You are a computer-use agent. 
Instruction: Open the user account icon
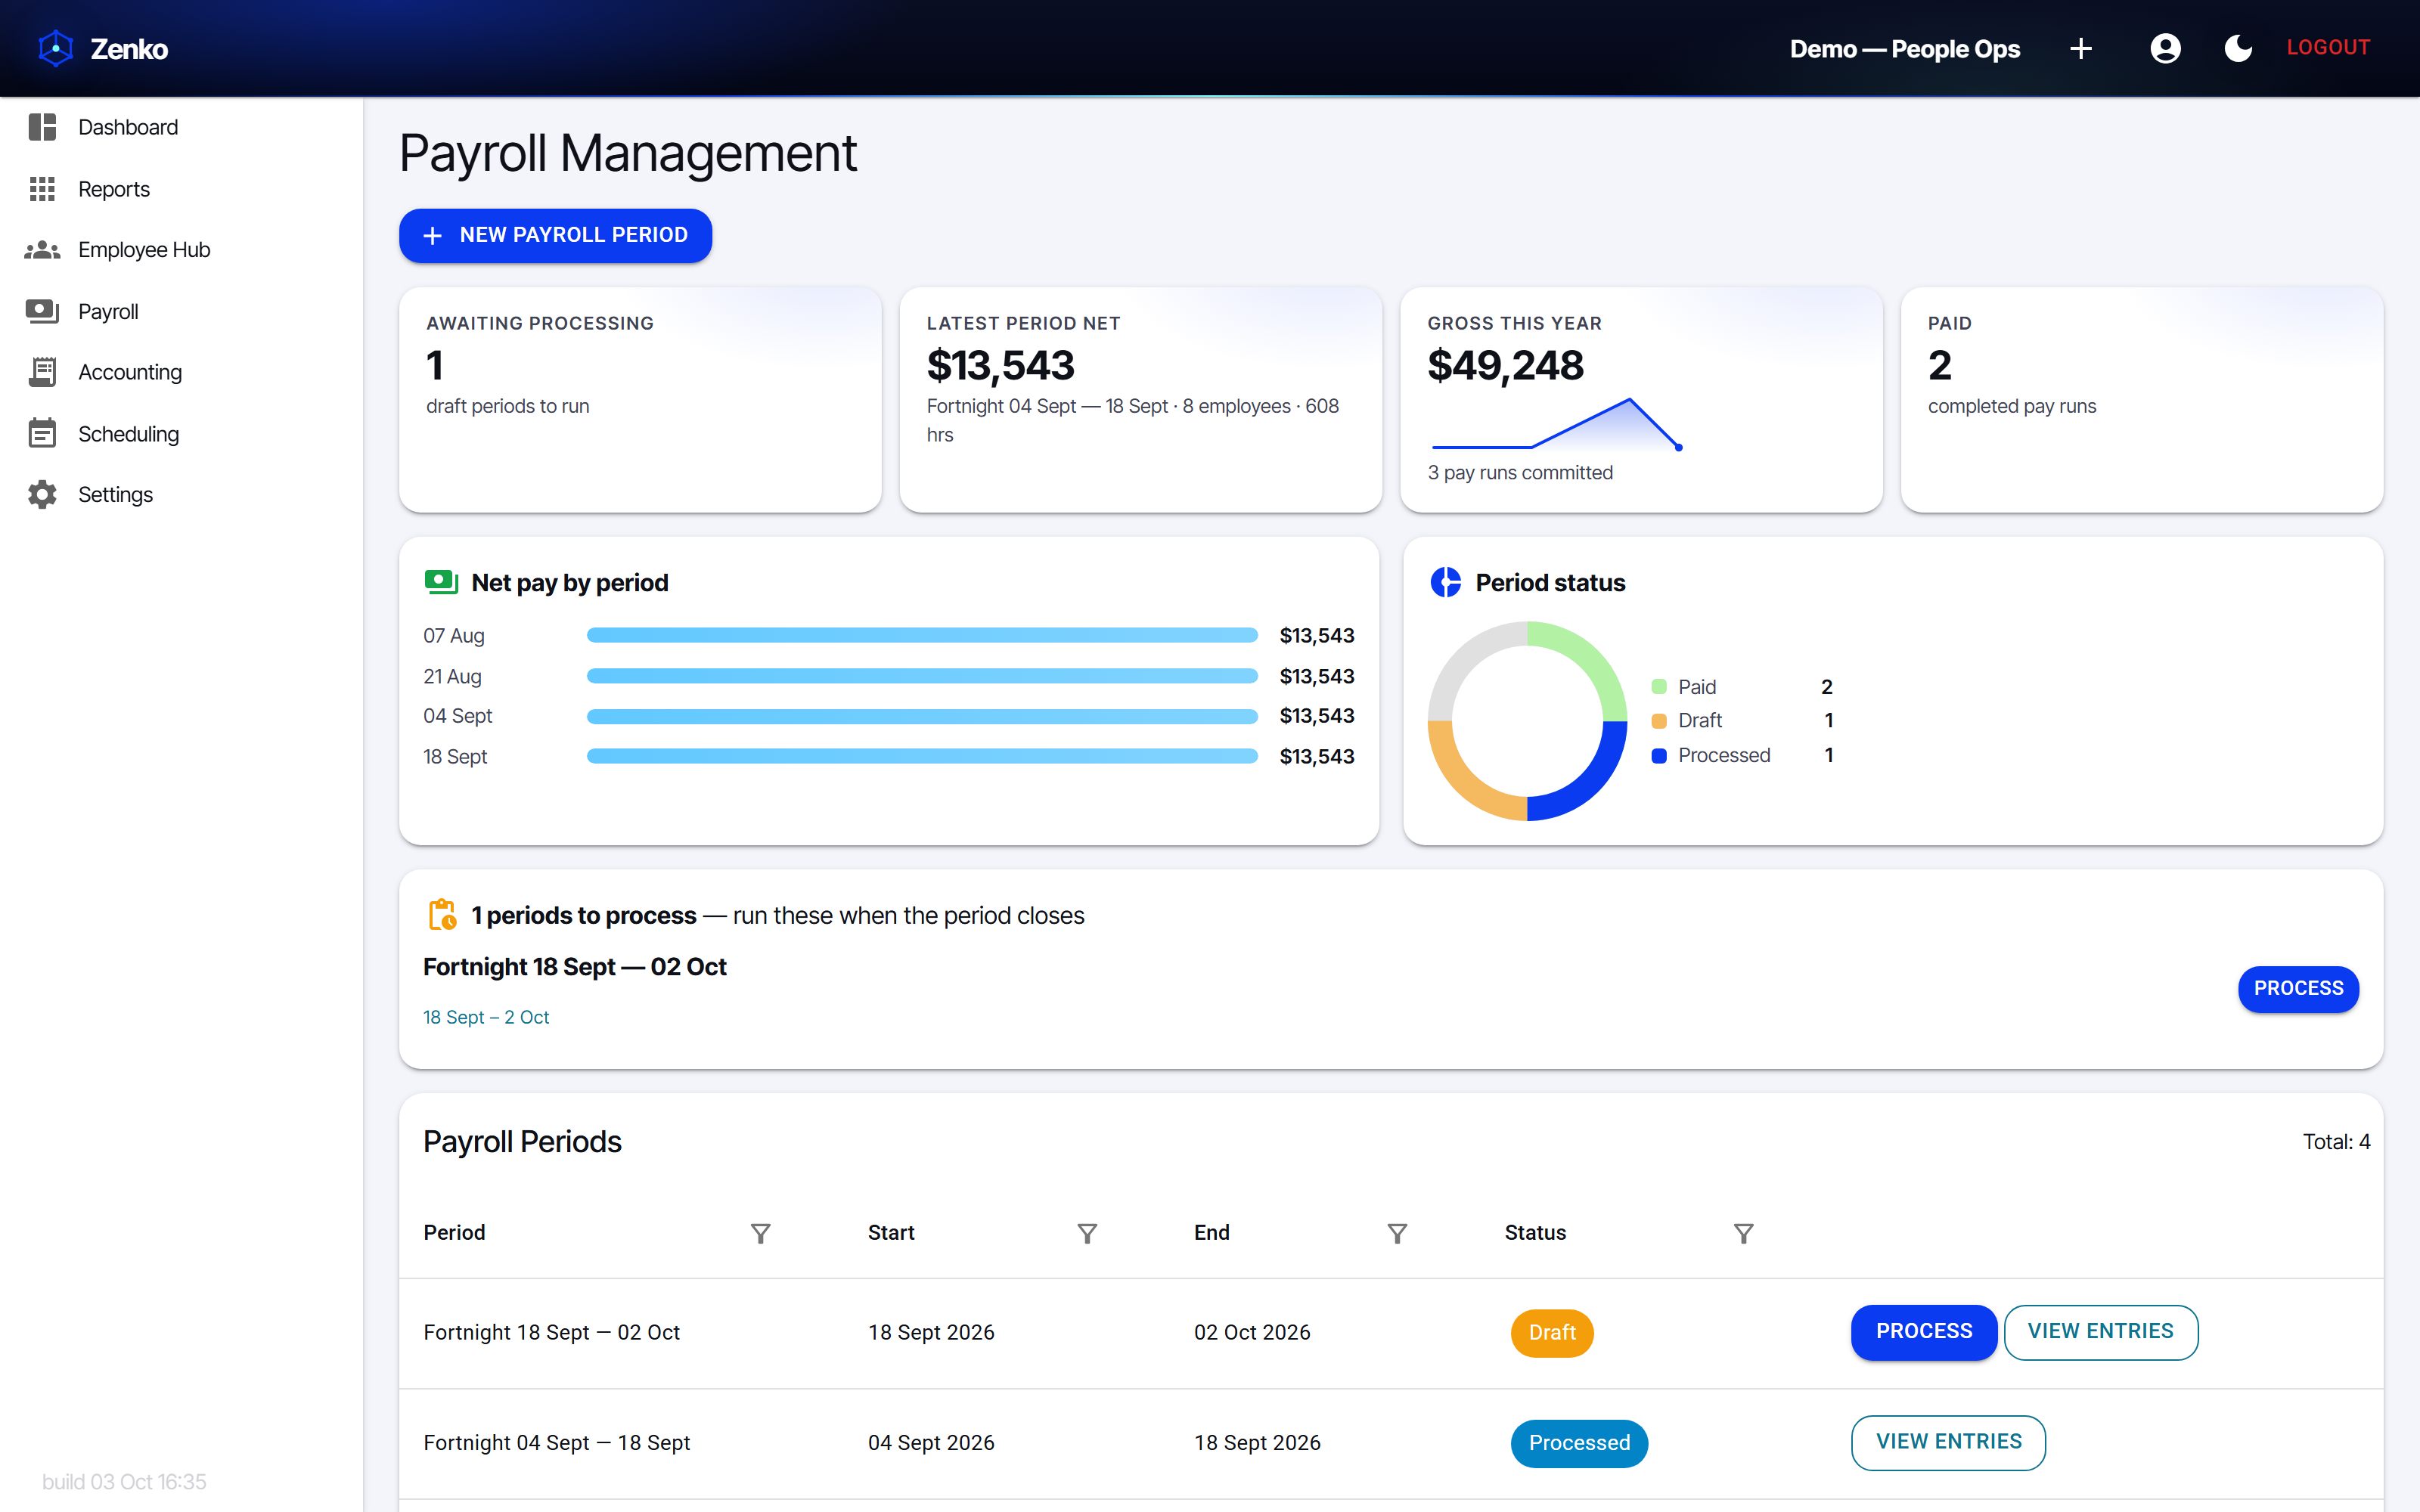pos(2165,48)
